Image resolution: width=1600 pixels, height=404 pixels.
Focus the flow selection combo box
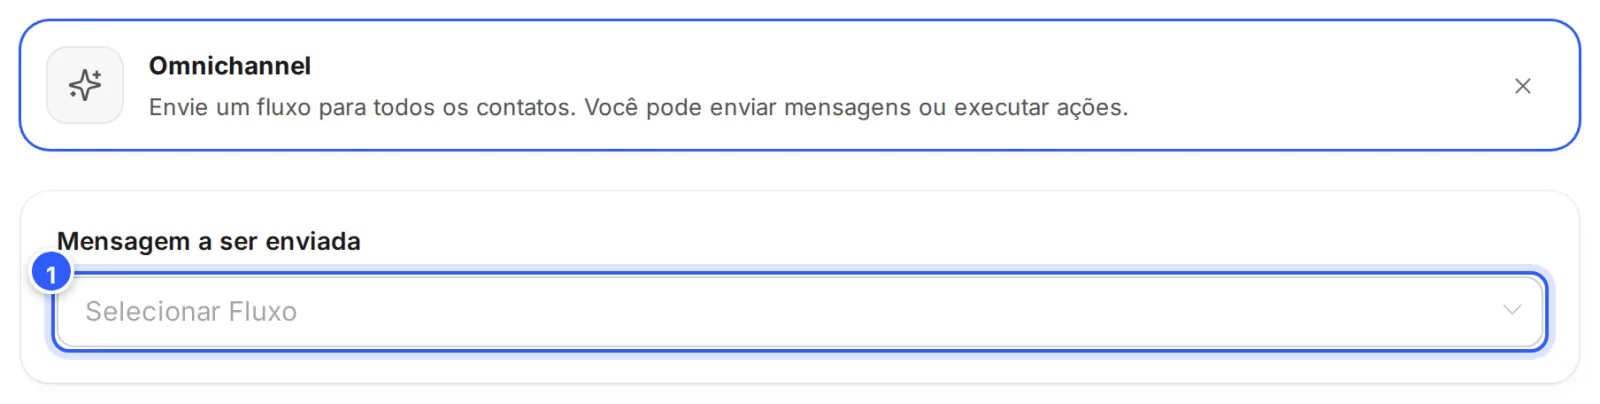click(x=800, y=312)
